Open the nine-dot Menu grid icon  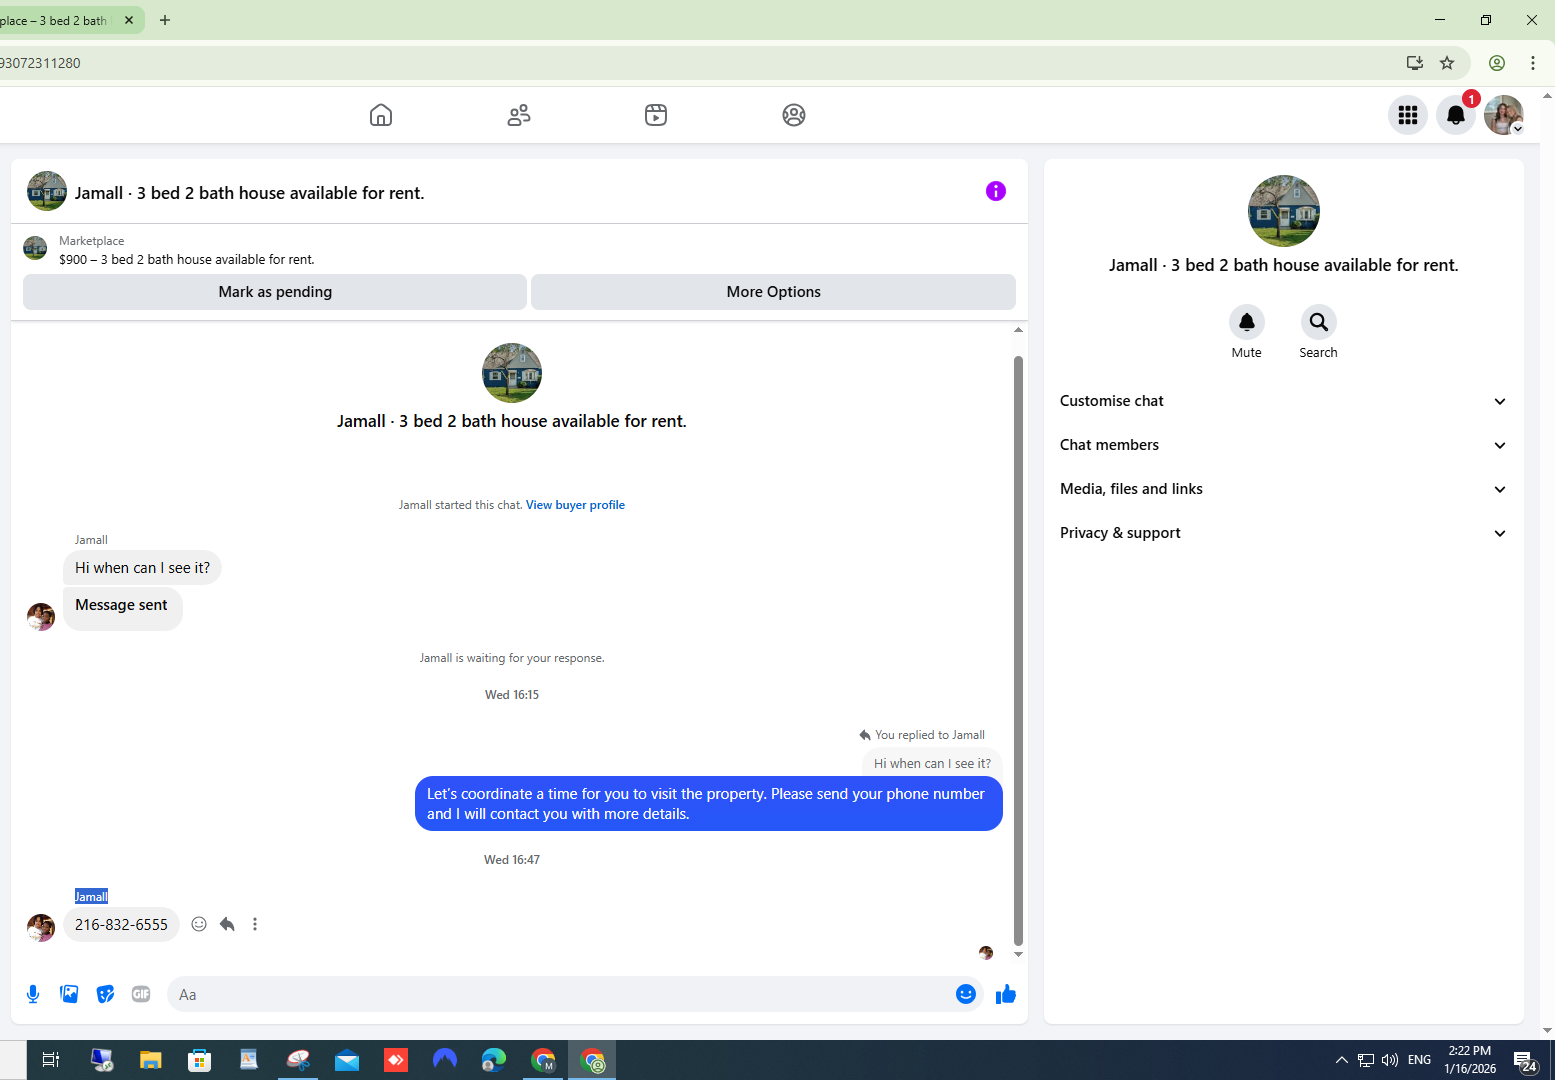(x=1408, y=115)
